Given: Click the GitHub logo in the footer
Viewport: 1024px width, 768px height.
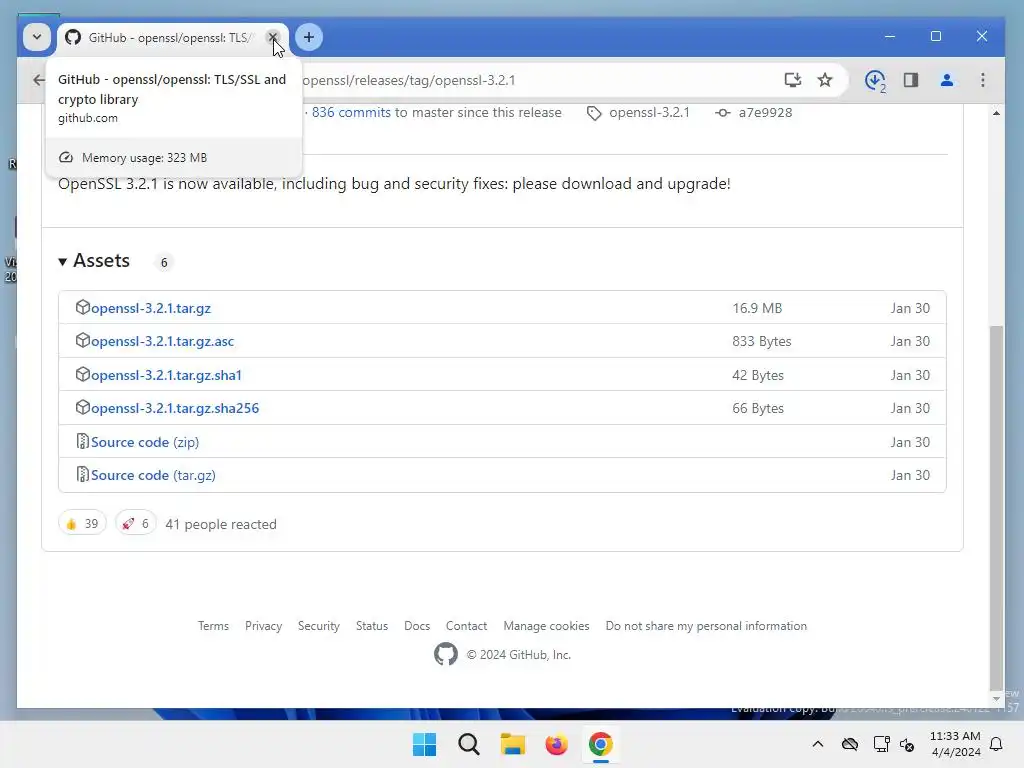Looking at the screenshot, I should [446, 654].
